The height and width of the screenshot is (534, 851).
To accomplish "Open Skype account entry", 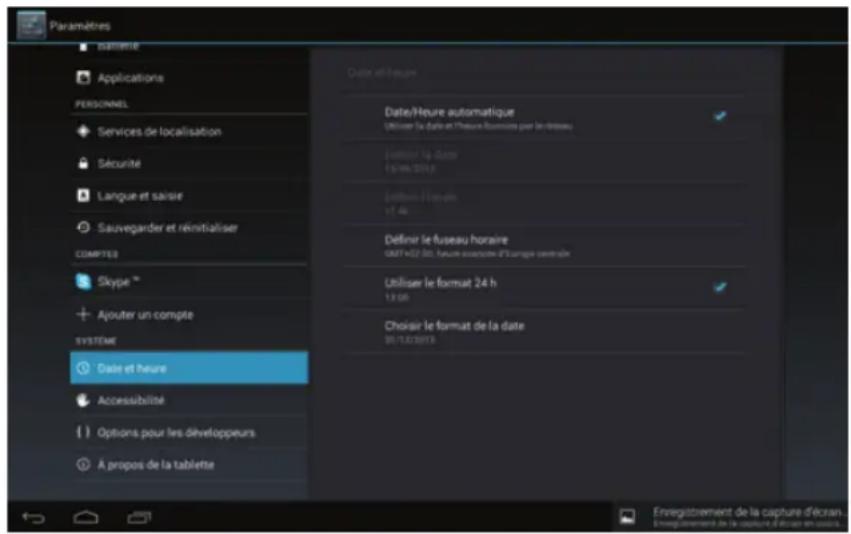I will pos(189,282).
